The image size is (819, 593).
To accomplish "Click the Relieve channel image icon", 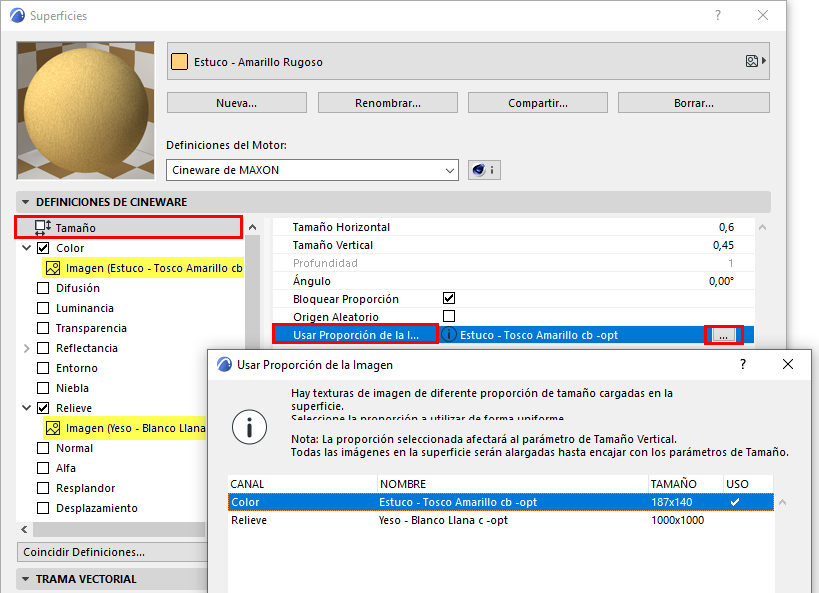I will [53, 428].
